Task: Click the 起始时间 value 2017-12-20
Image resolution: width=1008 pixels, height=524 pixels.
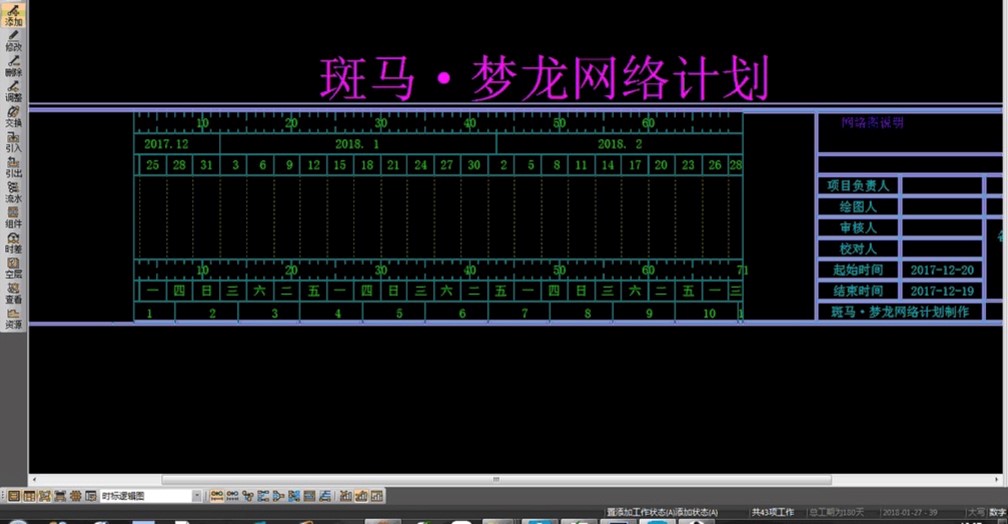Action: pos(942,270)
